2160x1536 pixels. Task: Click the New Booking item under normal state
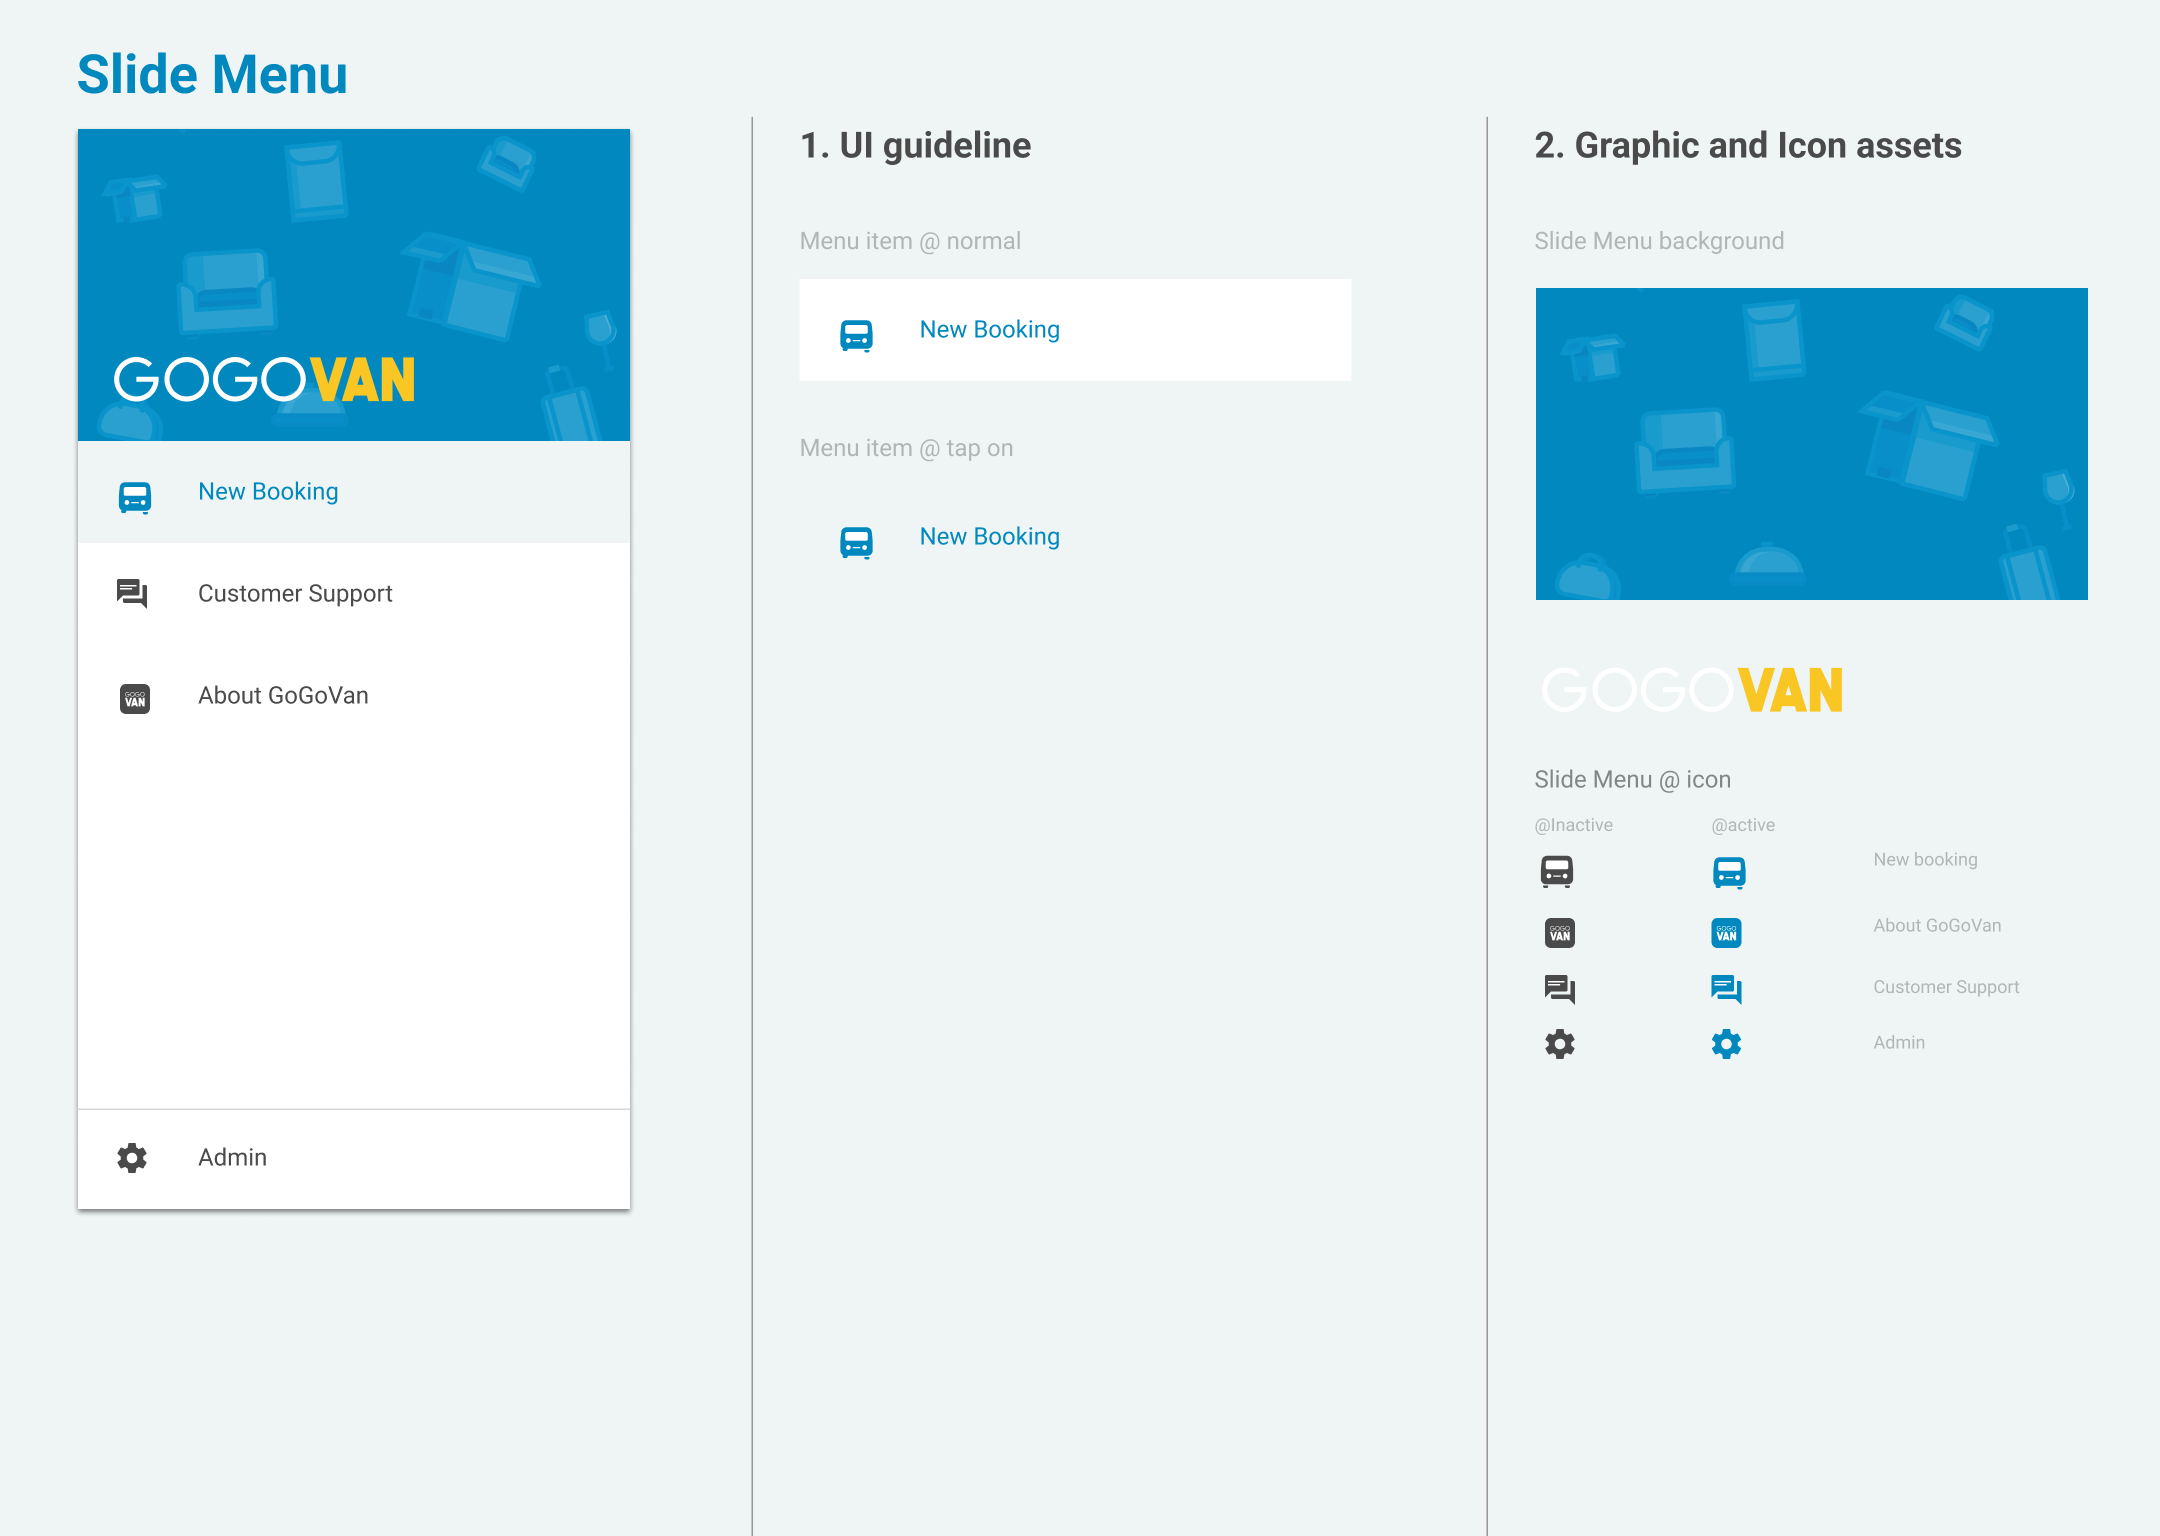click(1075, 330)
